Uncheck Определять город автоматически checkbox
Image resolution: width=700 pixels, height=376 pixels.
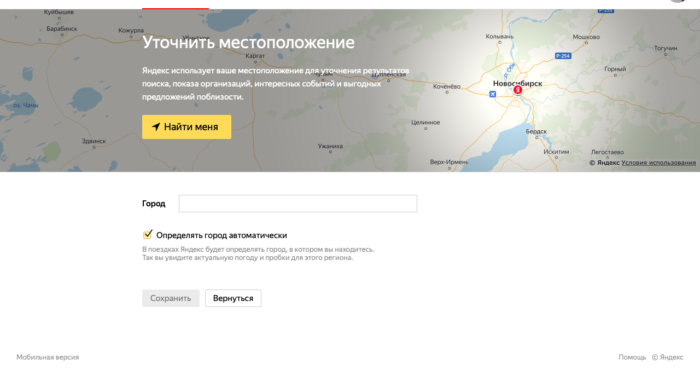[x=147, y=234]
